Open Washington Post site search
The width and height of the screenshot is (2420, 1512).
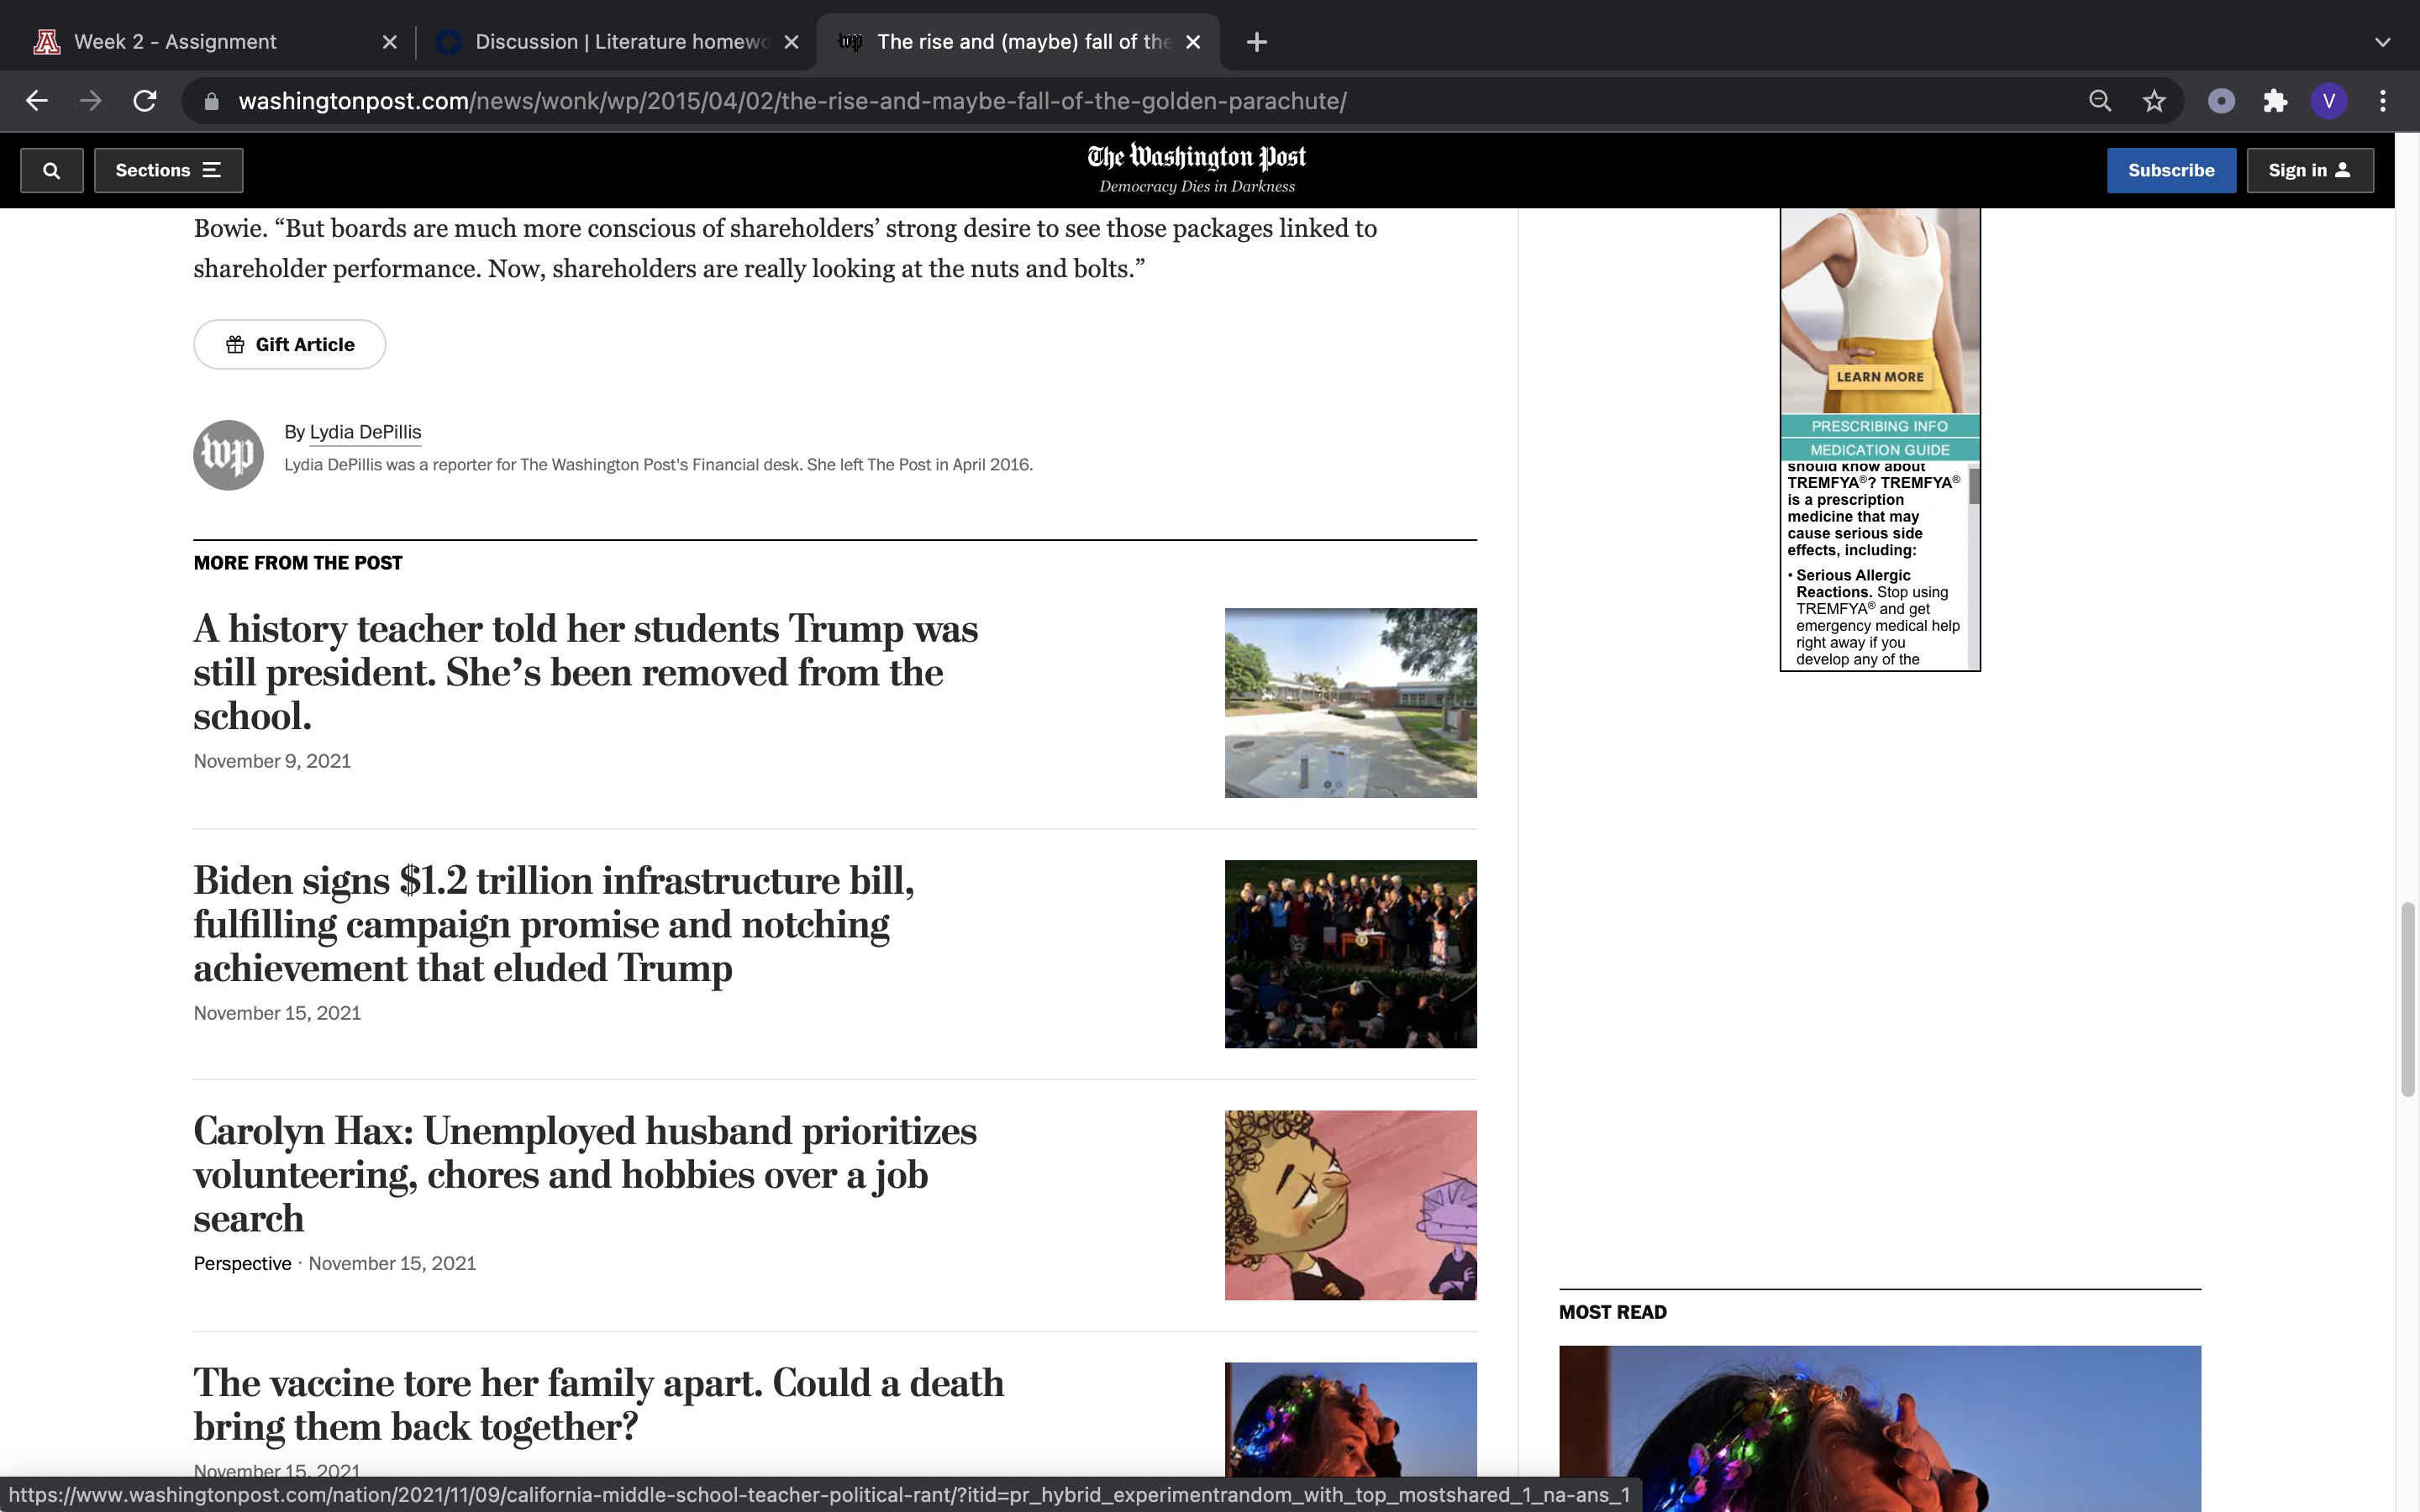52,170
